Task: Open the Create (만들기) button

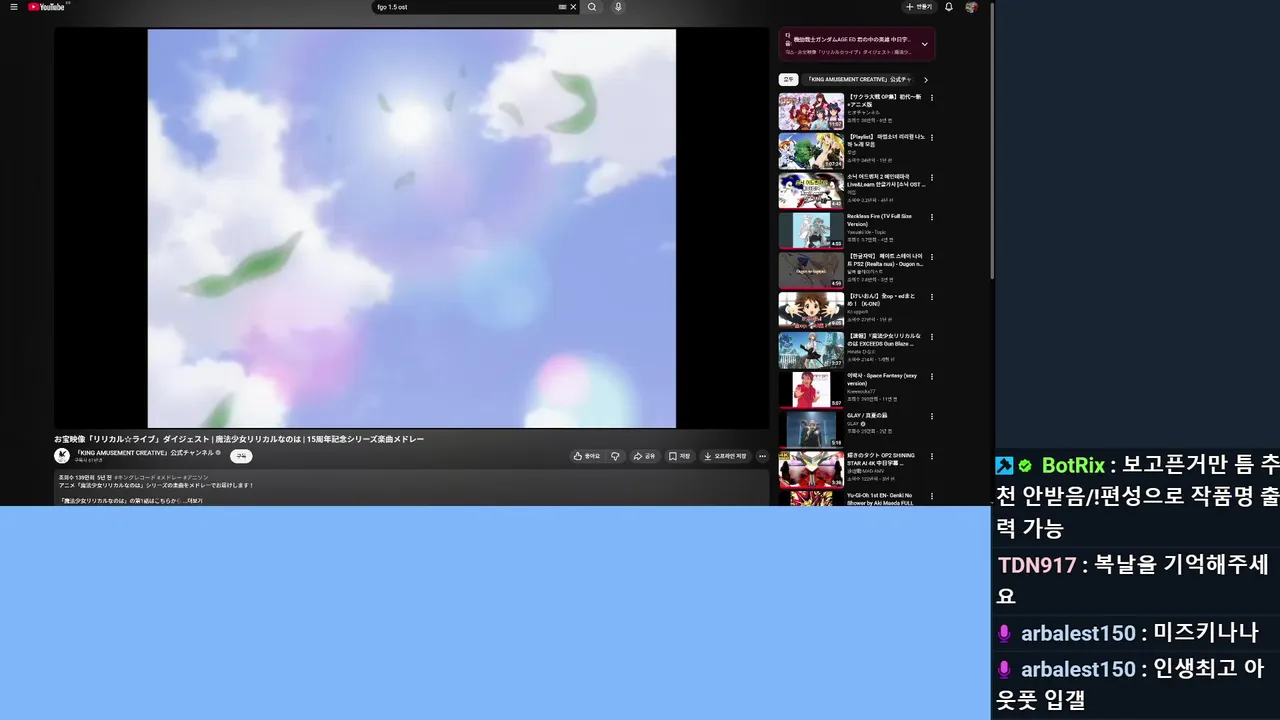Action: tap(918, 7)
